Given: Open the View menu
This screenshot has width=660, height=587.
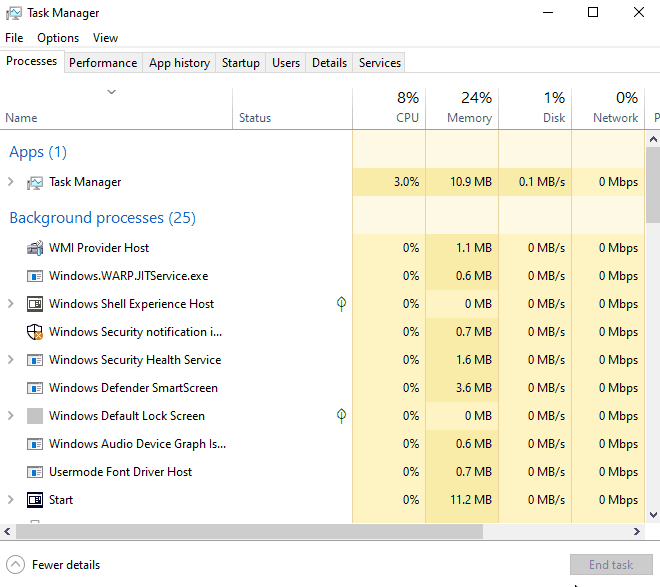Looking at the screenshot, I should click(105, 38).
